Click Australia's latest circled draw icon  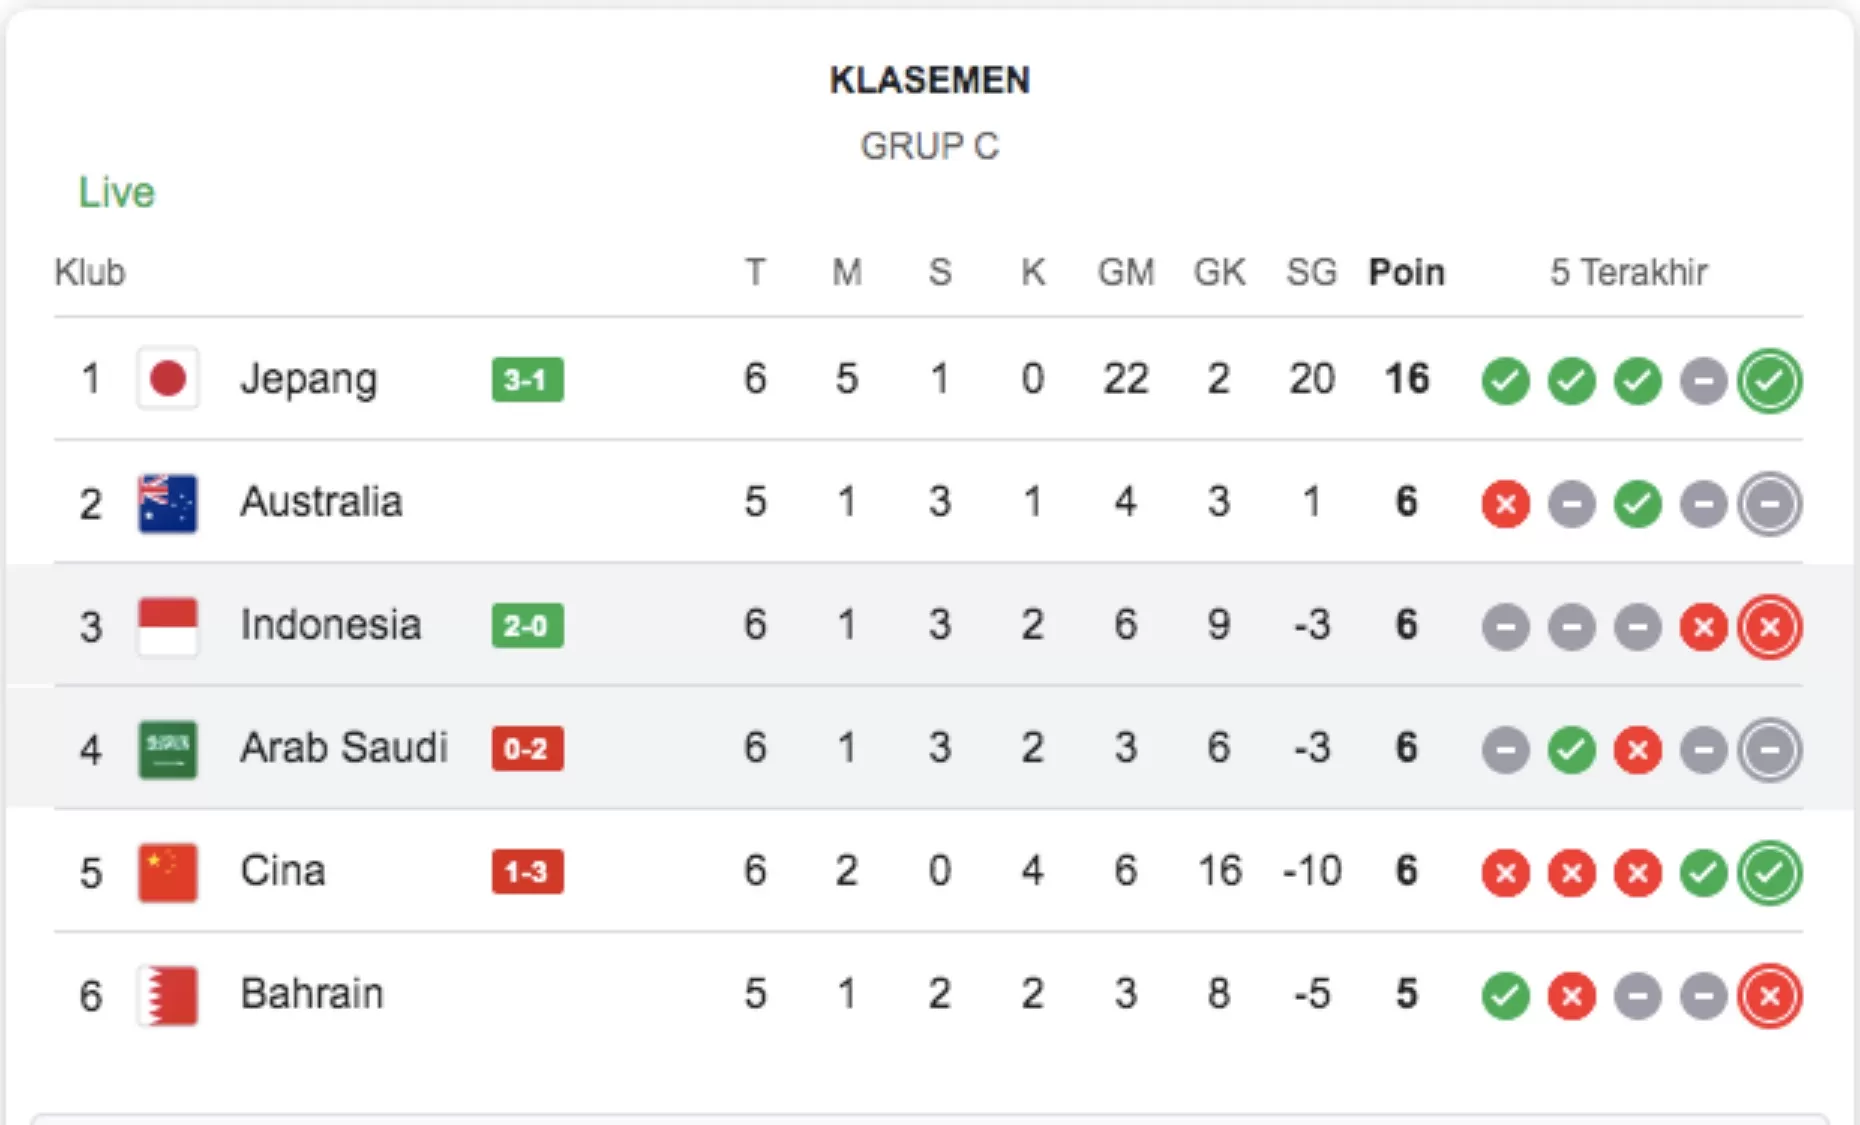(x=1769, y=504)
